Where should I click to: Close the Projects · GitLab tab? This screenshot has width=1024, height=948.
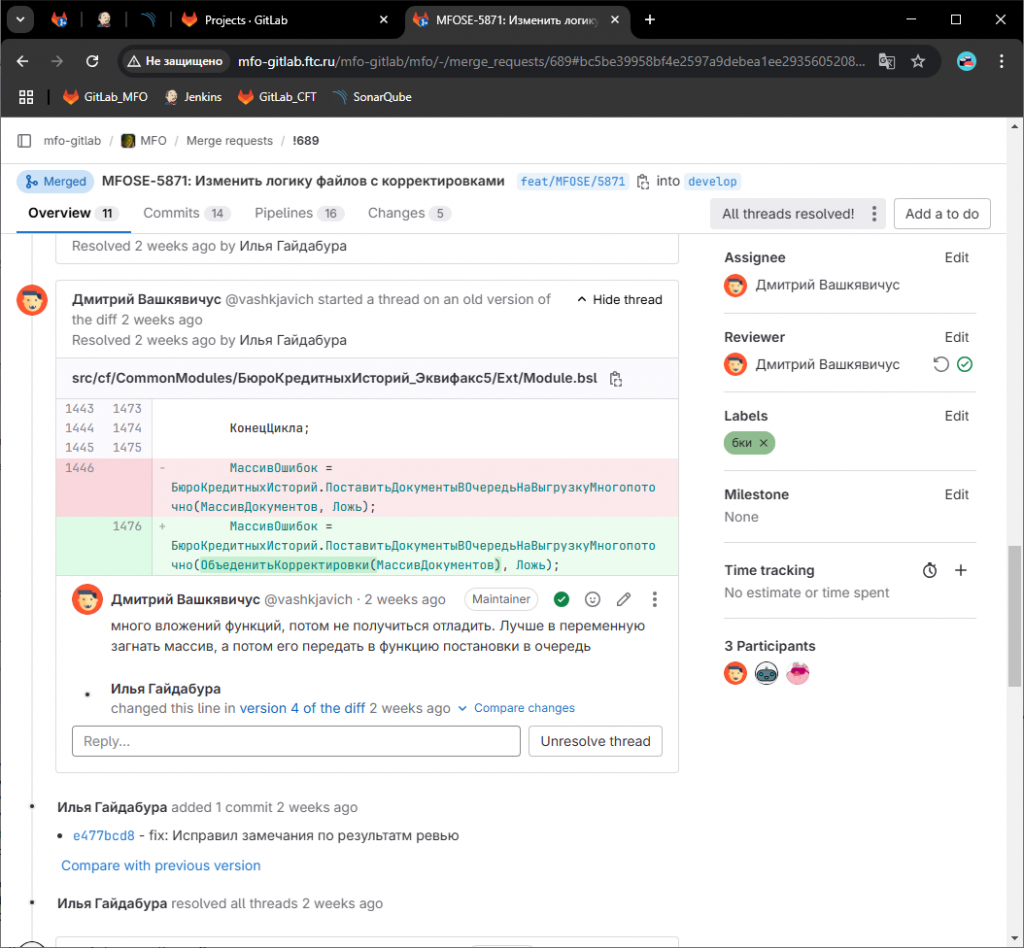[383, 20]
